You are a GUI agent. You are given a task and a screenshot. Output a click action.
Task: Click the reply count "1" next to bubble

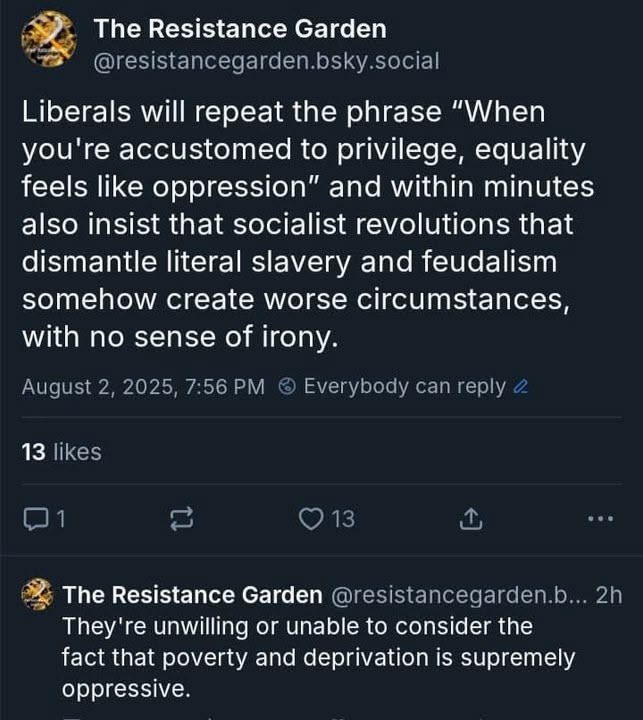pos(61,519)
